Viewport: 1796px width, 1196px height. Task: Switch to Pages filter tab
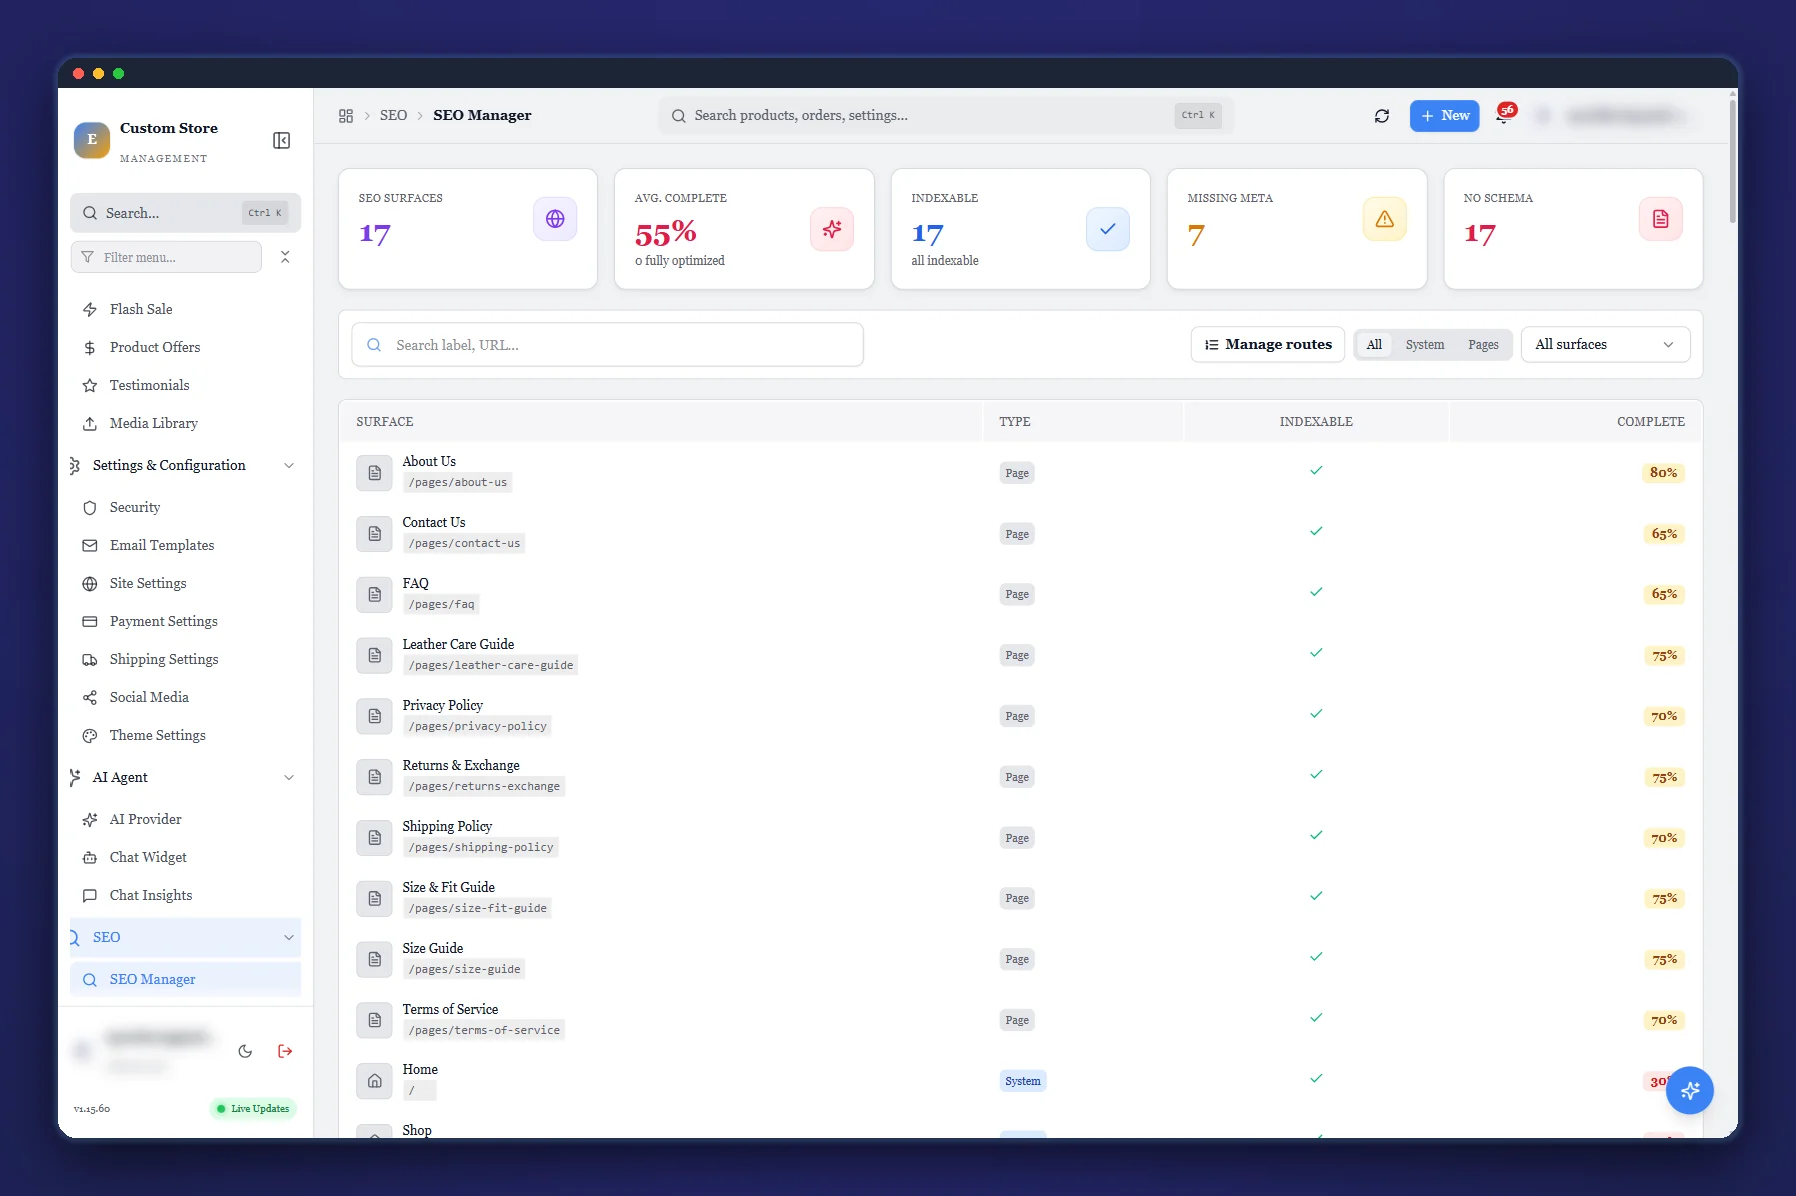[1483, 345]
